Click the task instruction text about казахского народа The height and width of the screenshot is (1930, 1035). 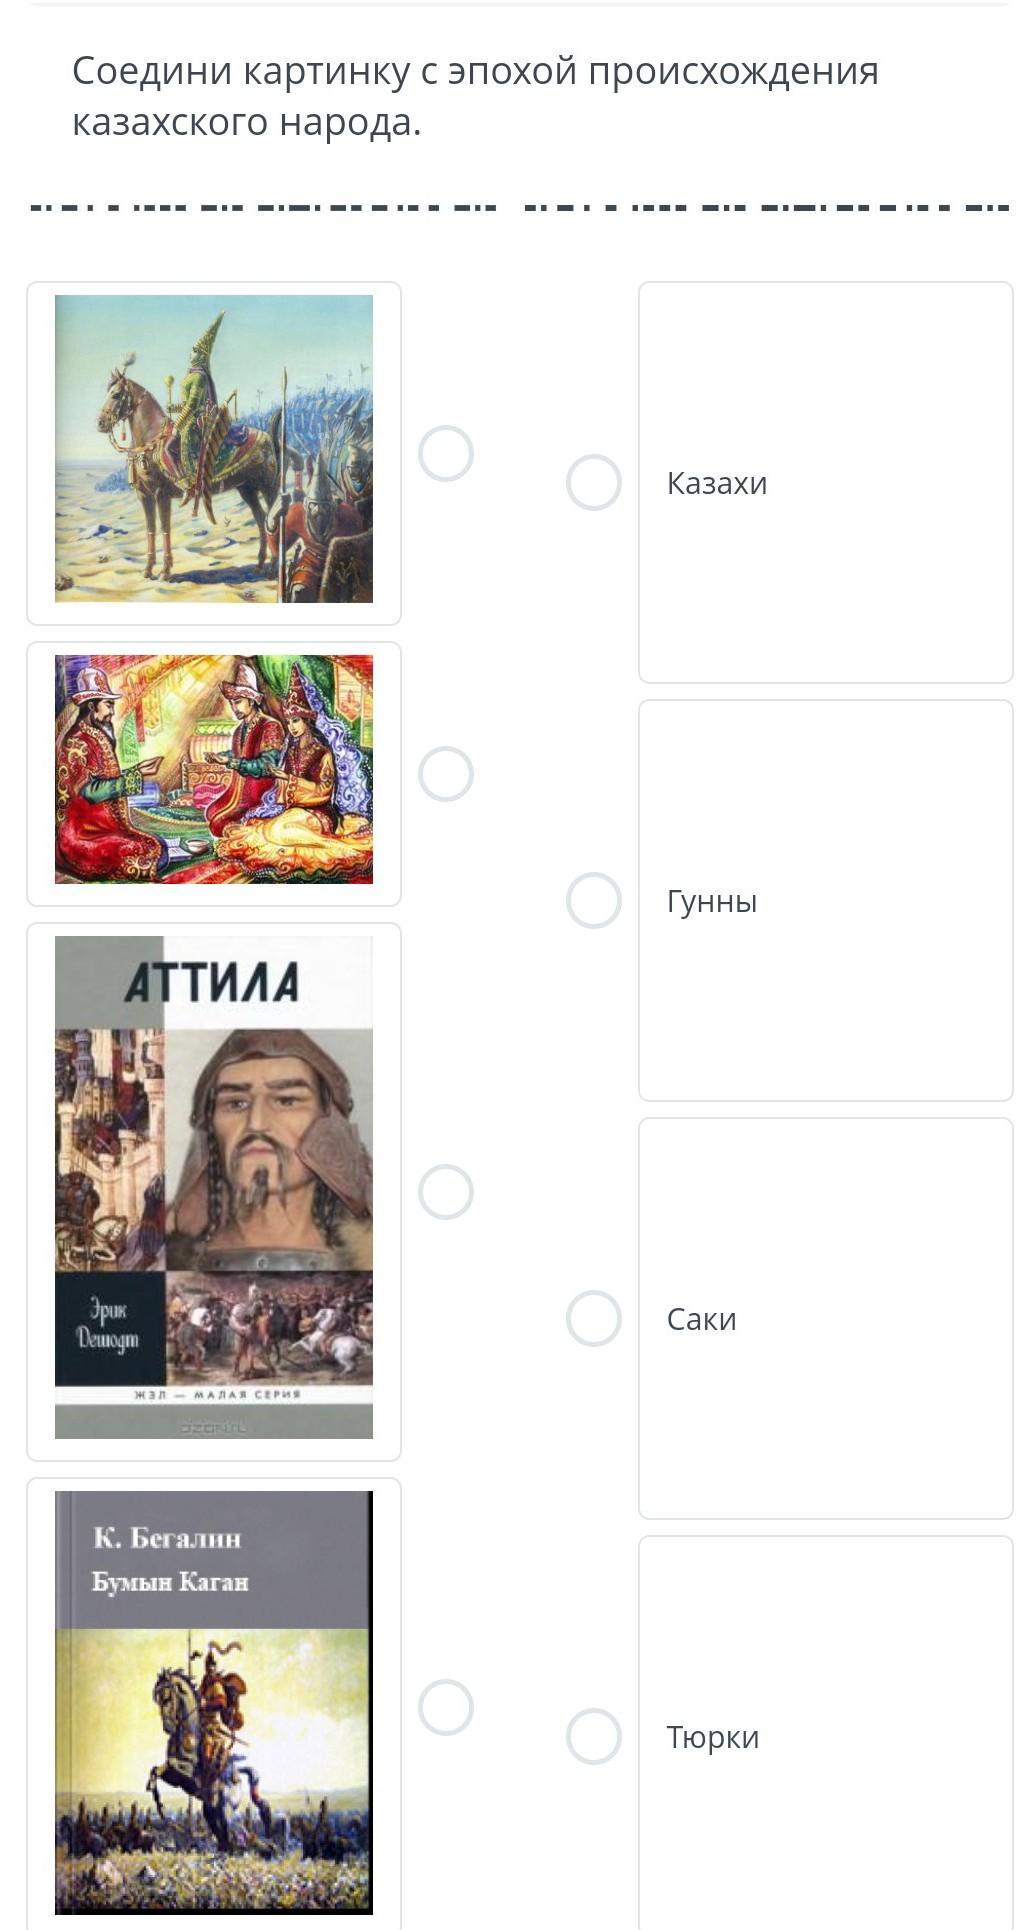475,97
